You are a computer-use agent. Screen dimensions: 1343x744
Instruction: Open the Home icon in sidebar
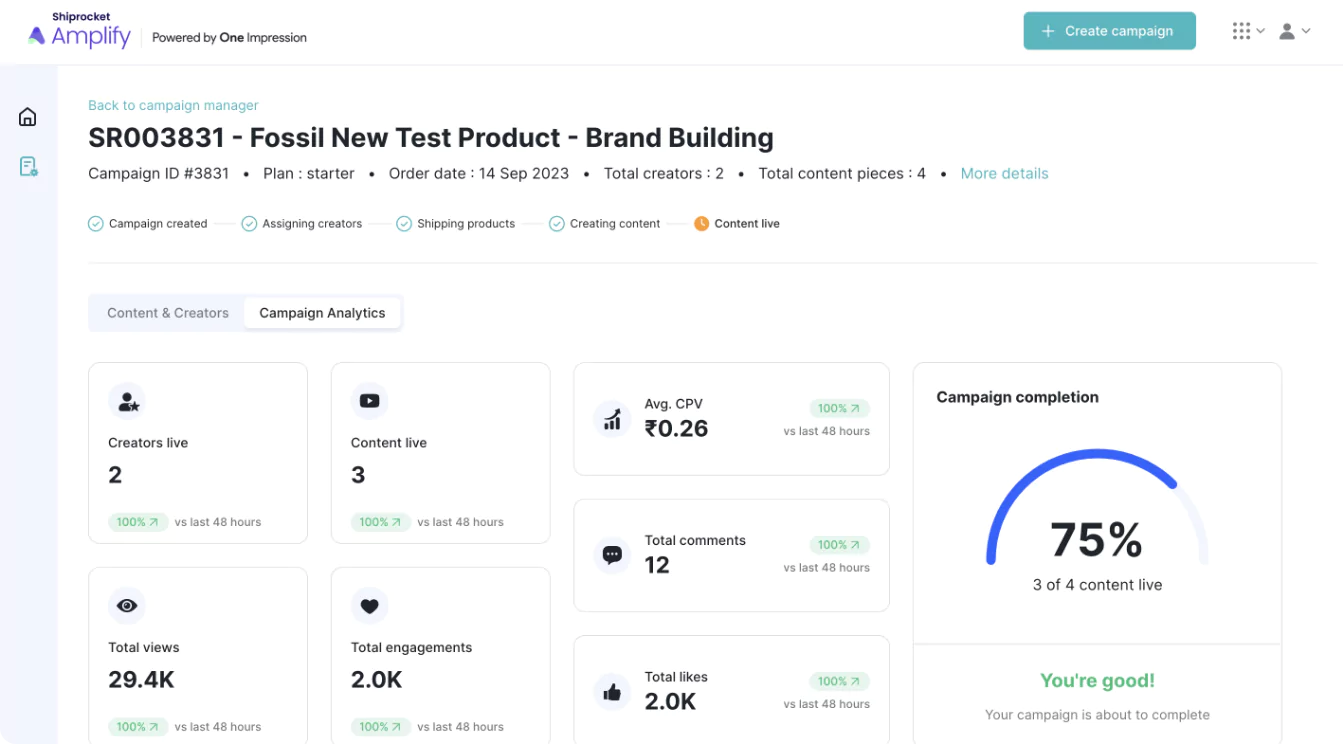click(28, 117)
